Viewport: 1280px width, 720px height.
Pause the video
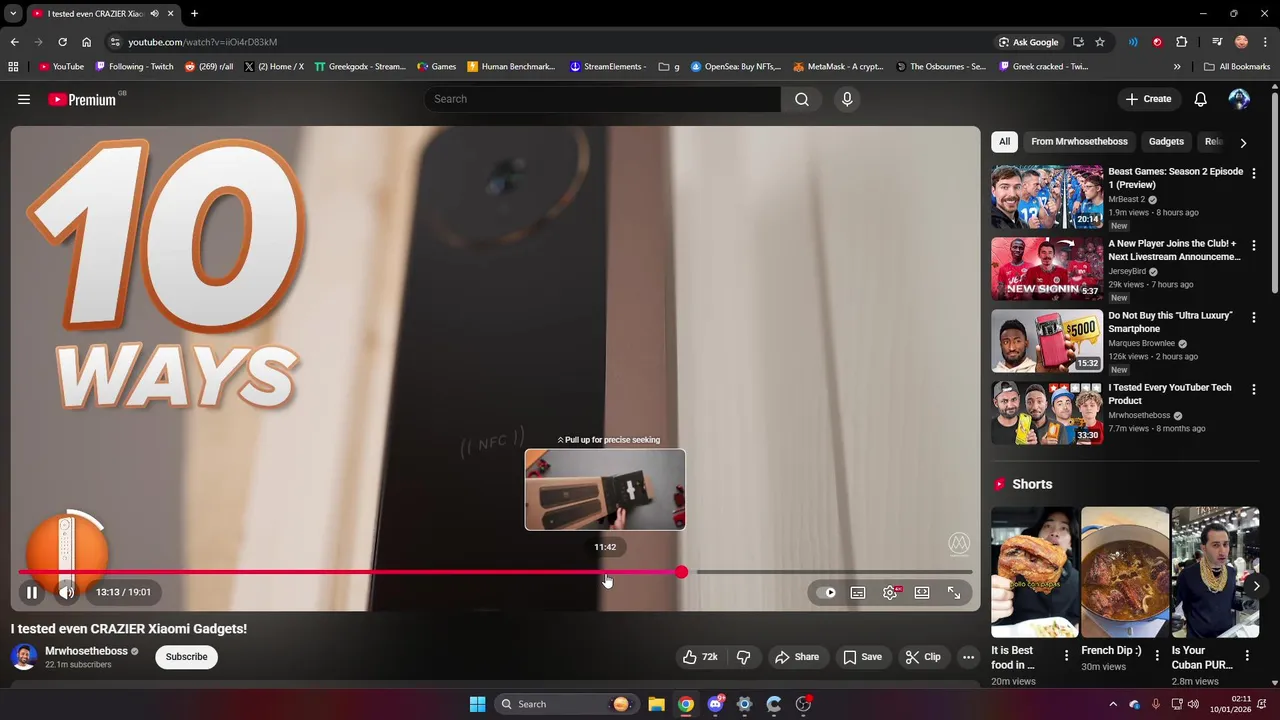(x=32, y=593)
